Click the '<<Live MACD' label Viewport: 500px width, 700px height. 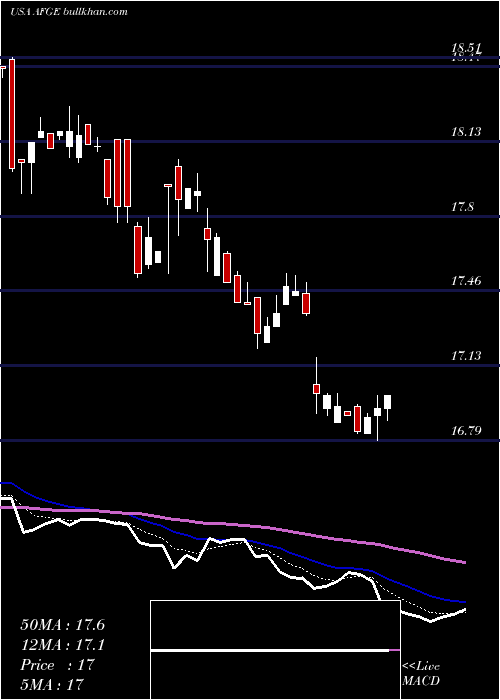click(421, 673)
